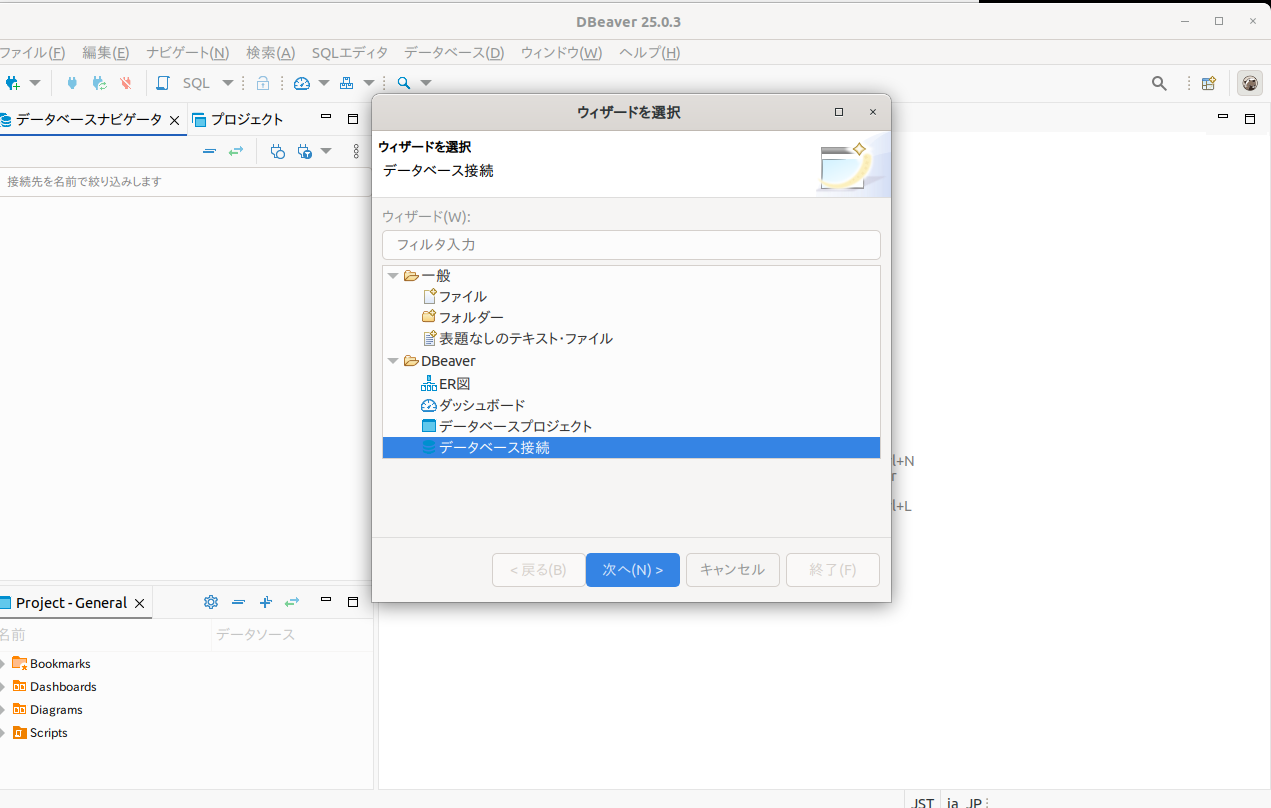Viewport: 1271px width, 808px height.
Task: Click the blue search magnifier in main toolbar
Action: [x=404, y=83]
